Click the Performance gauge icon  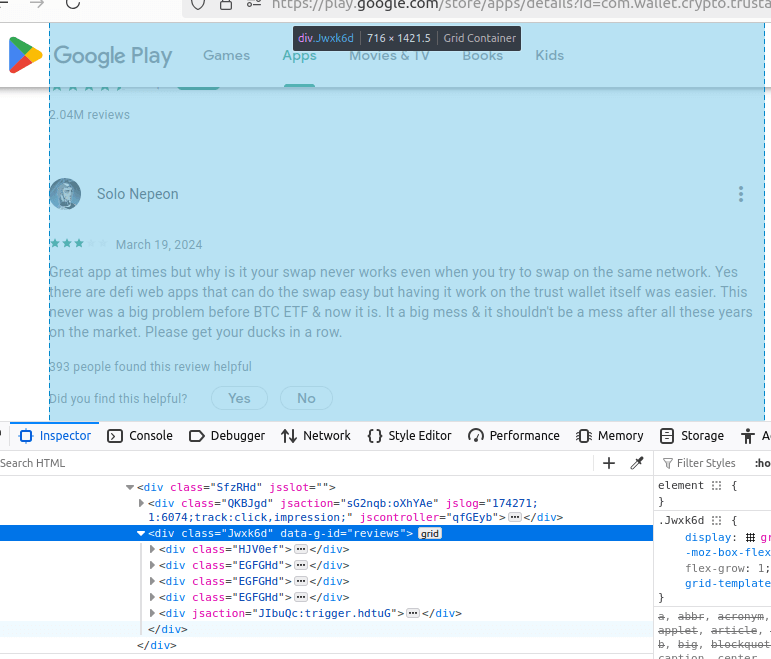point(475,436)
